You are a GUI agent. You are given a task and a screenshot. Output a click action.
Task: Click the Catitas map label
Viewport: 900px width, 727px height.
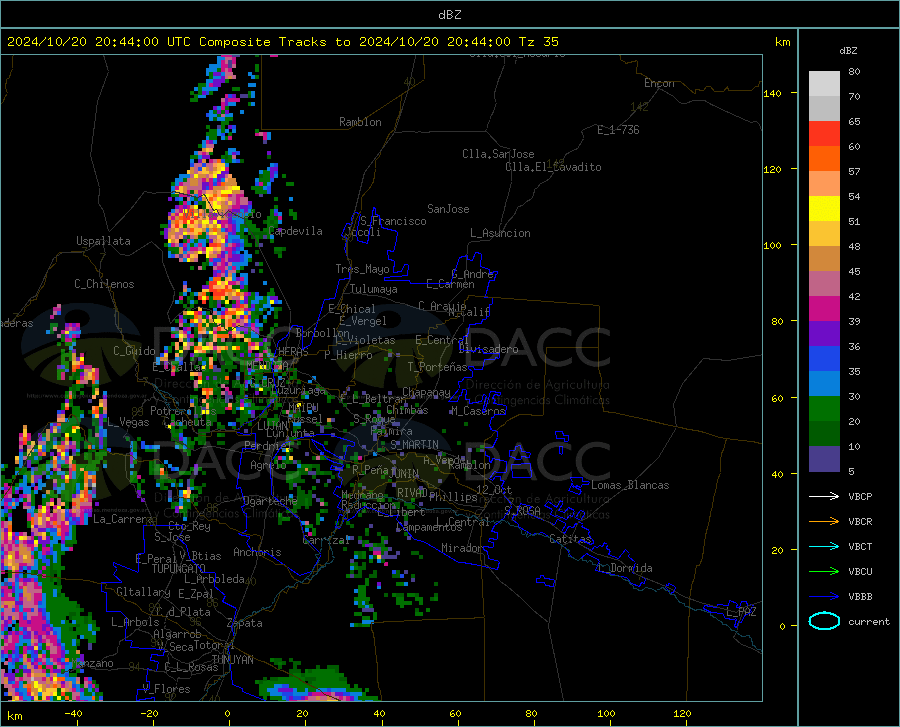[571, 539]
